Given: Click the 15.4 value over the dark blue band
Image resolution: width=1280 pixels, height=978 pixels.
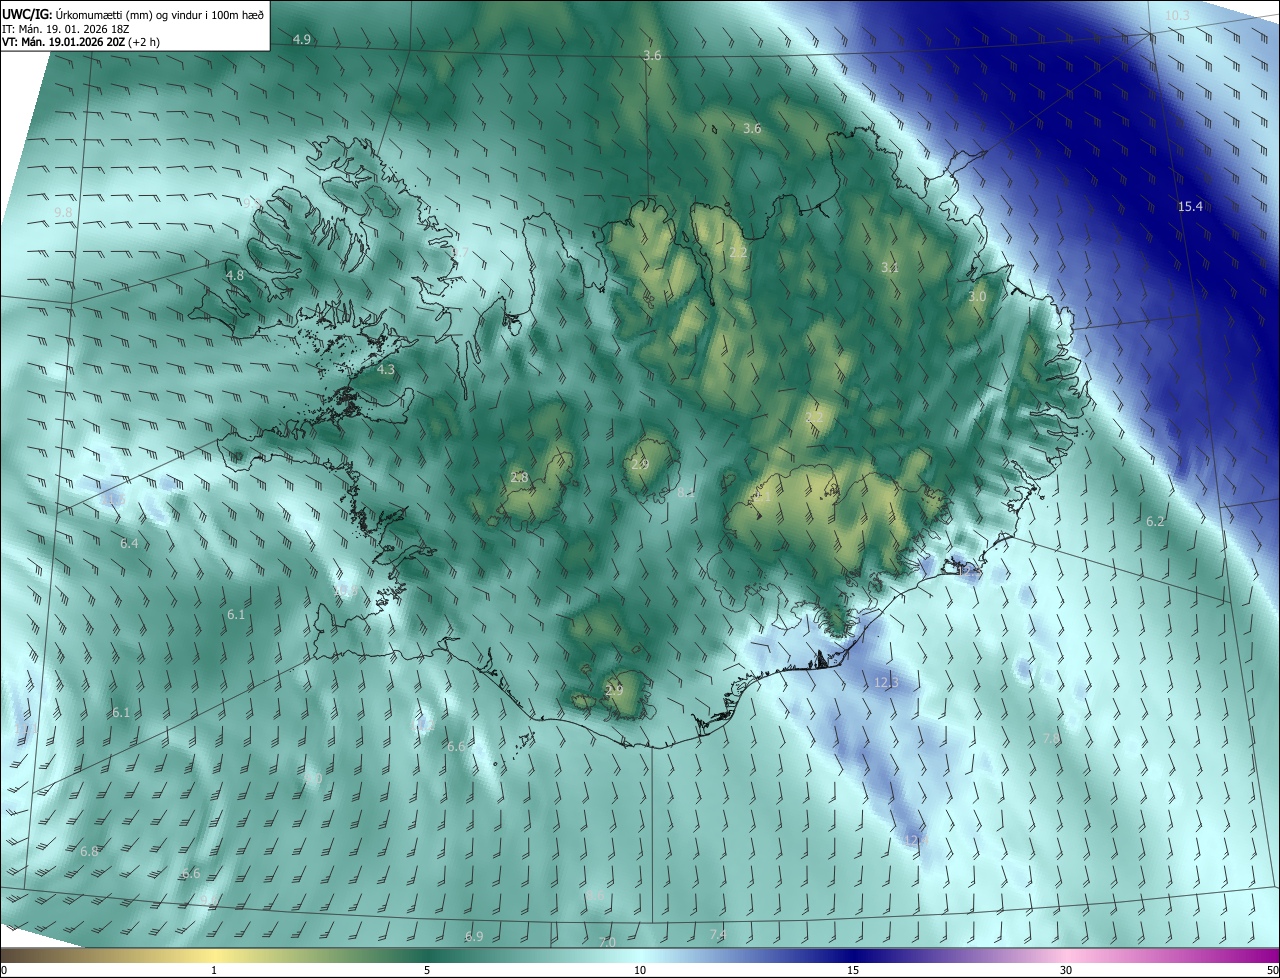Looking at the screenshot, I should (x=1190, y=206).
